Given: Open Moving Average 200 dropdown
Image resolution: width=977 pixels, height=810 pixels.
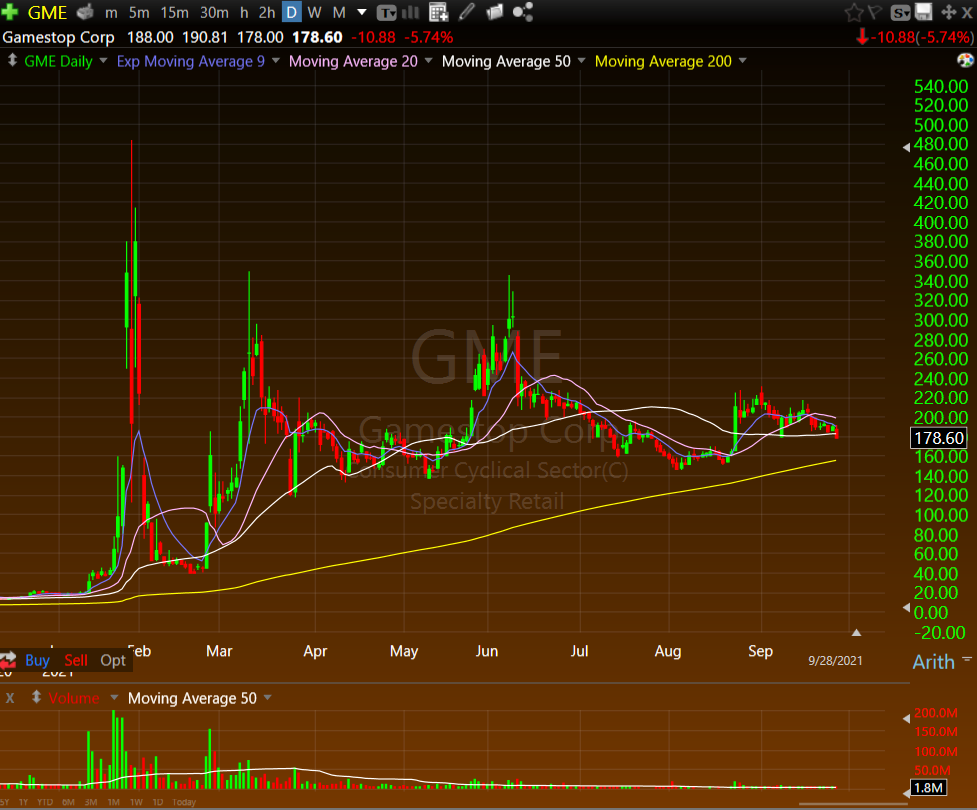Looking at the screenshot, I should 742,60.
